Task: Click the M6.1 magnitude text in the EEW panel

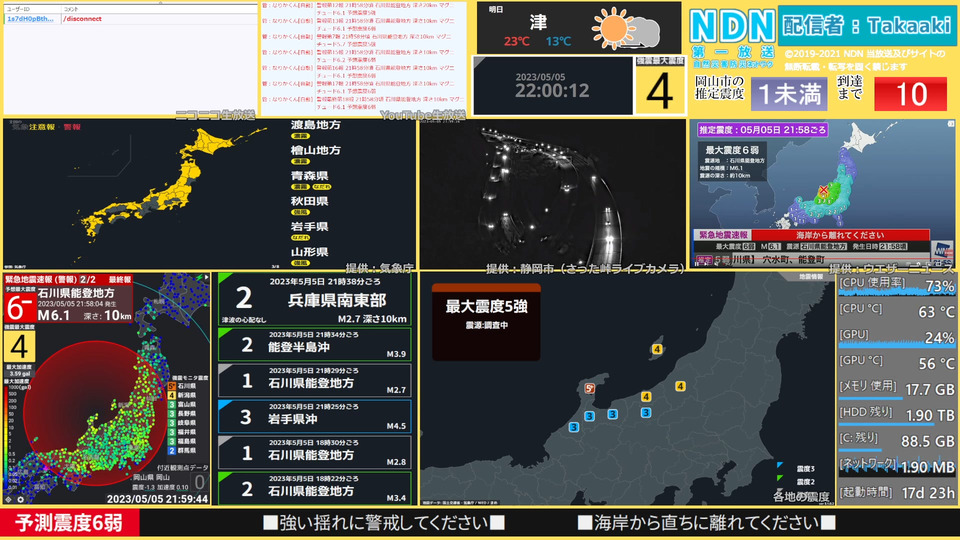Action: [x=54, y=315]
